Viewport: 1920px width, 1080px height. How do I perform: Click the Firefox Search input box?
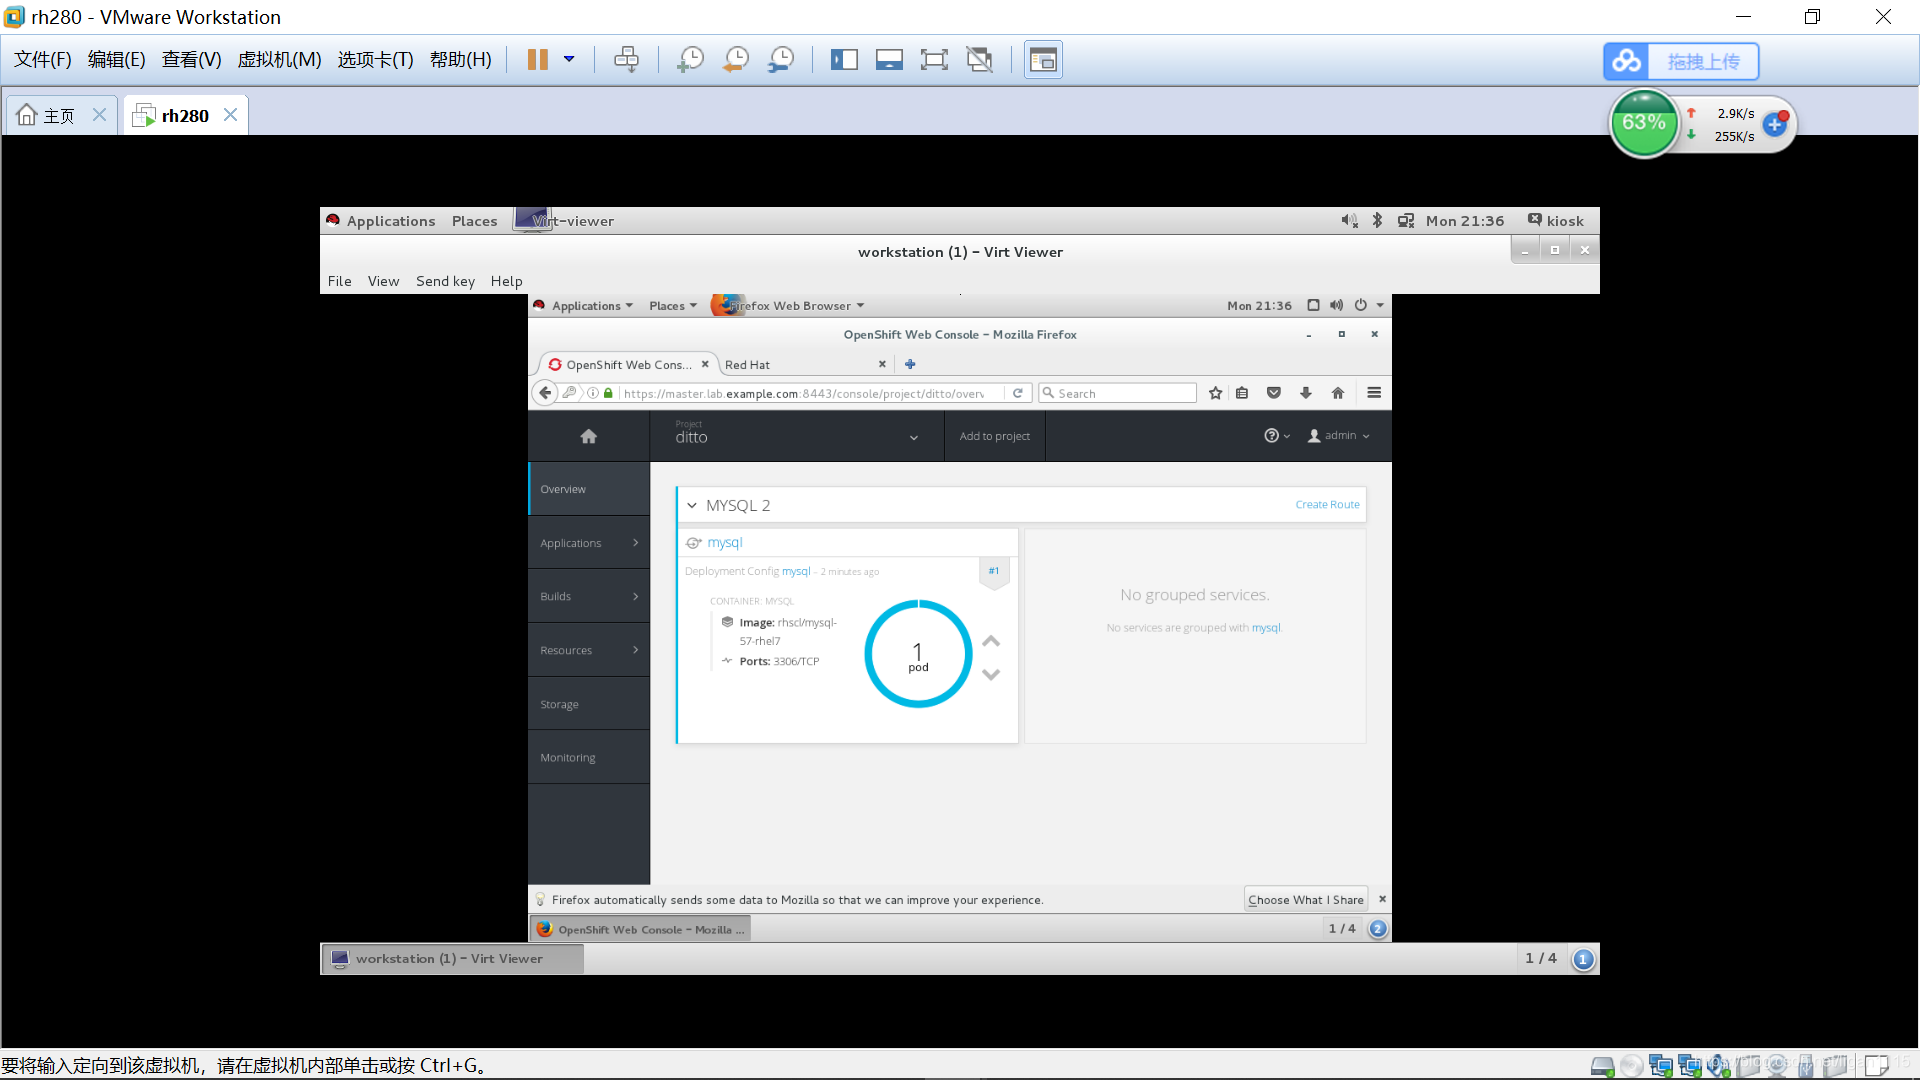1117,394
